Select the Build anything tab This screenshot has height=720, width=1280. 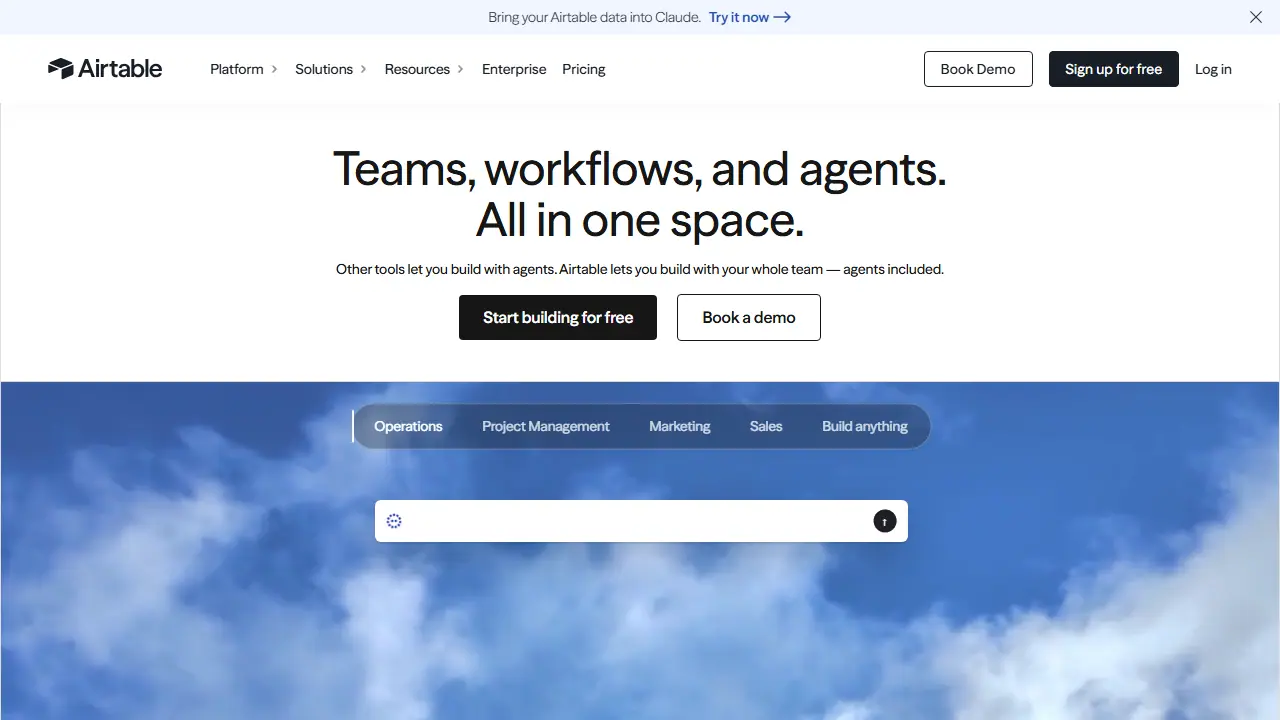point(865,426)
